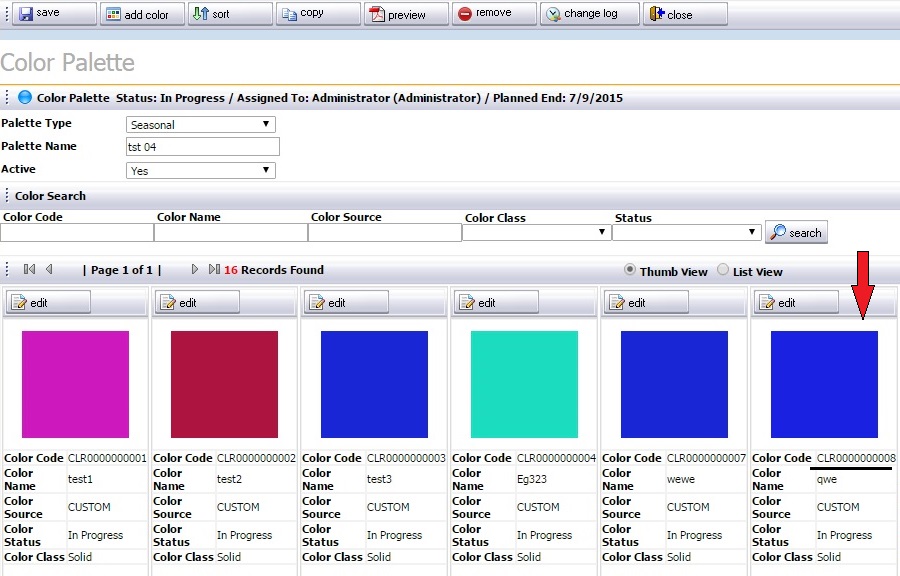Expand the Active dropdown

click(x=201, y=170)
